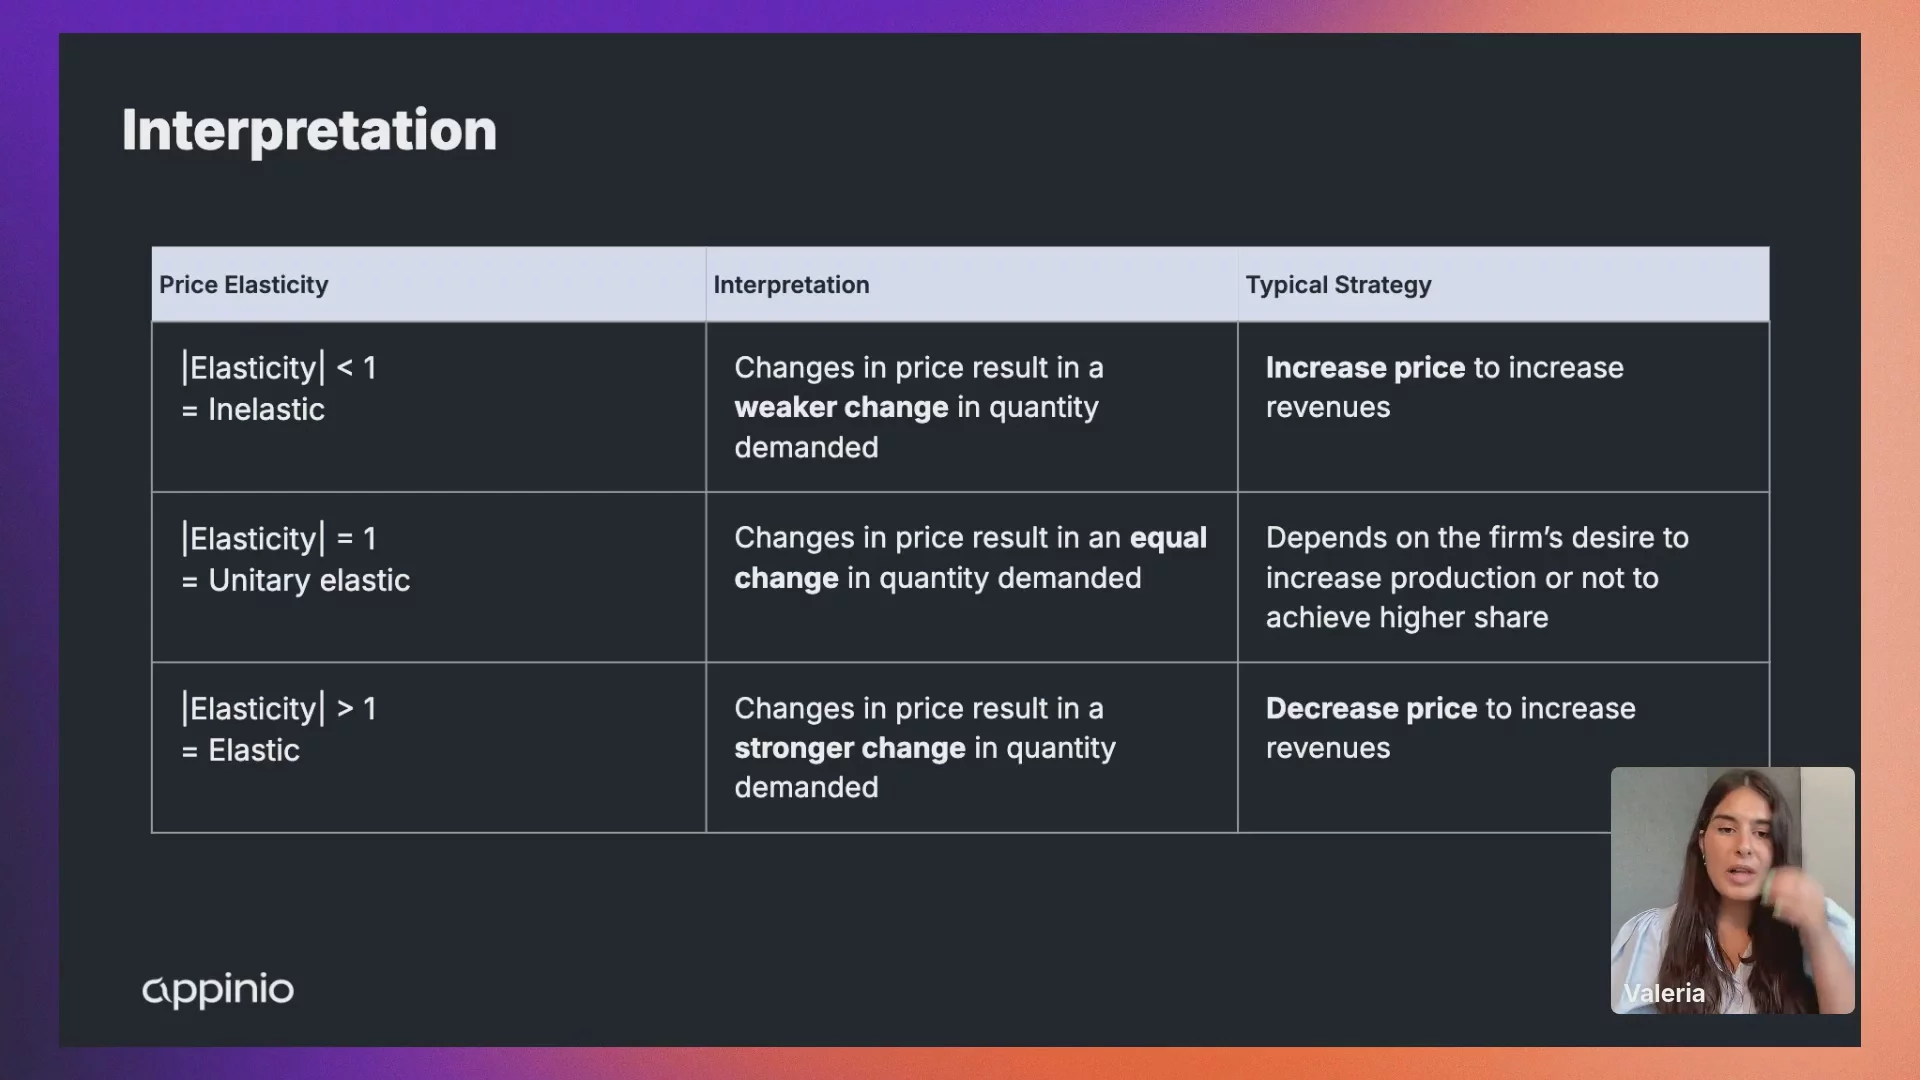Click the Elastic greater than 1 cell

pos(429,748)
